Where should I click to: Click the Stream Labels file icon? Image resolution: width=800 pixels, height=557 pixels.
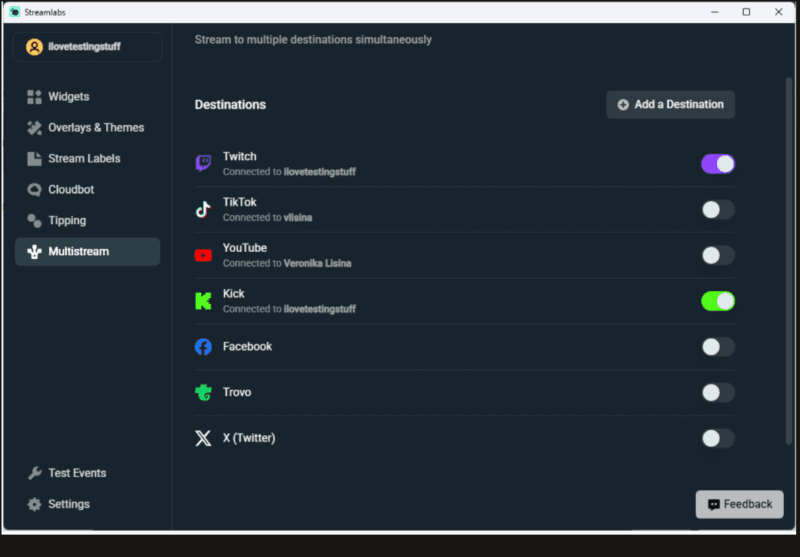(x=34, y=159)
